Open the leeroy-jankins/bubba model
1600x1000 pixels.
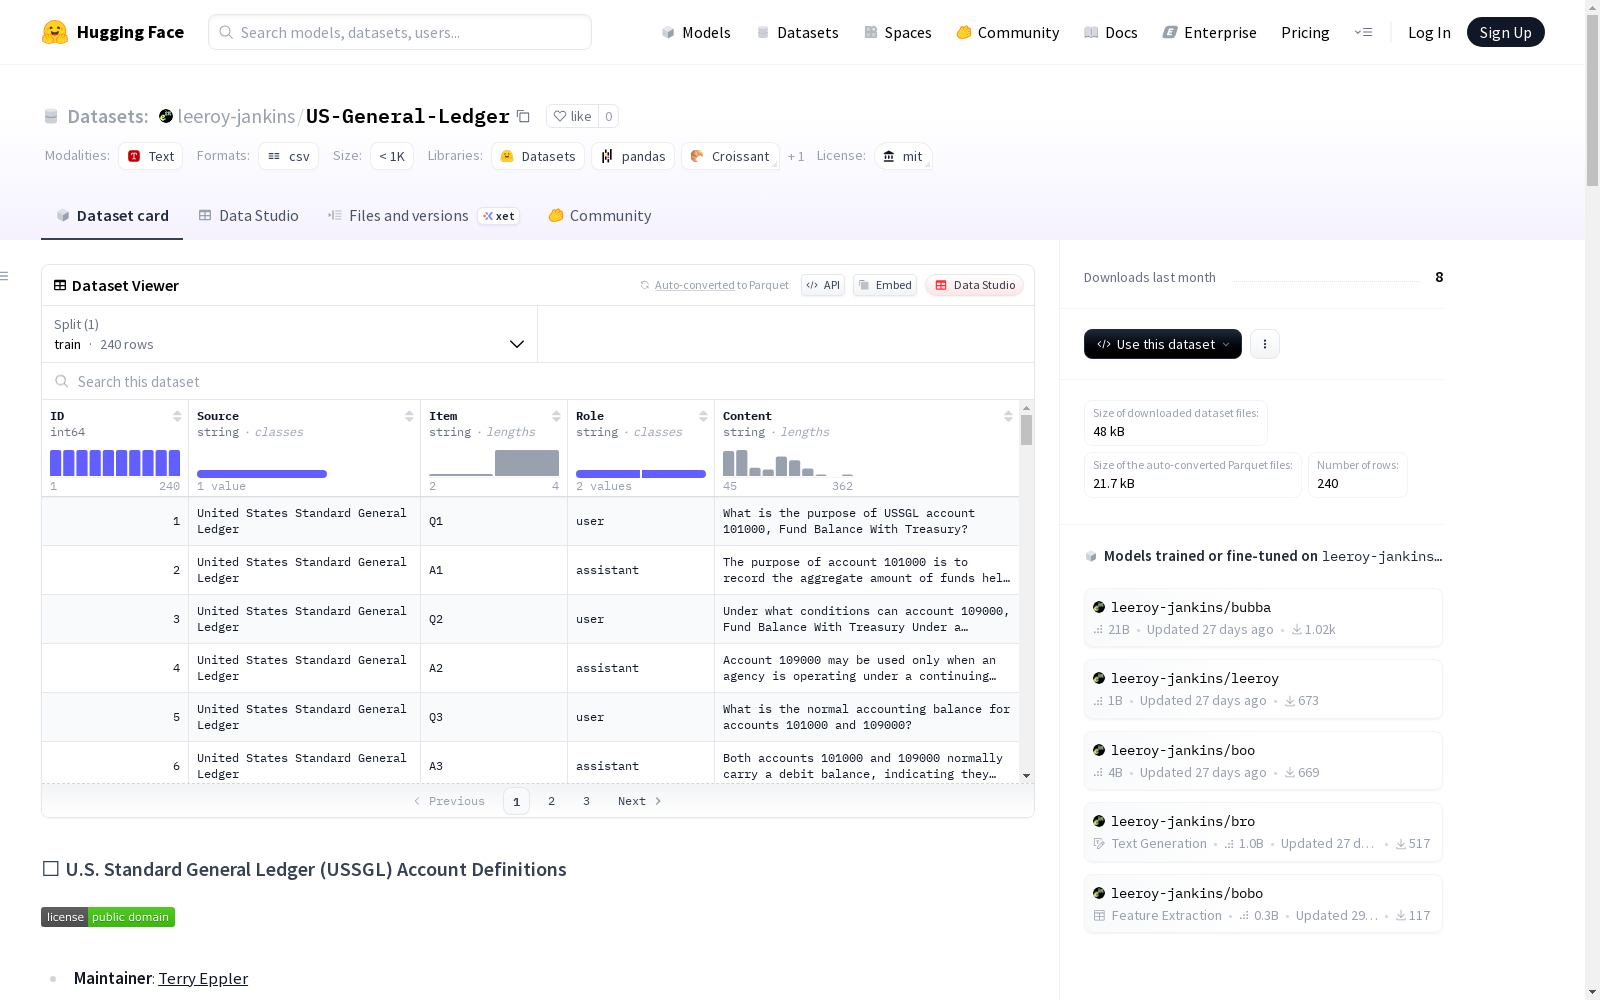[1263, 618]
